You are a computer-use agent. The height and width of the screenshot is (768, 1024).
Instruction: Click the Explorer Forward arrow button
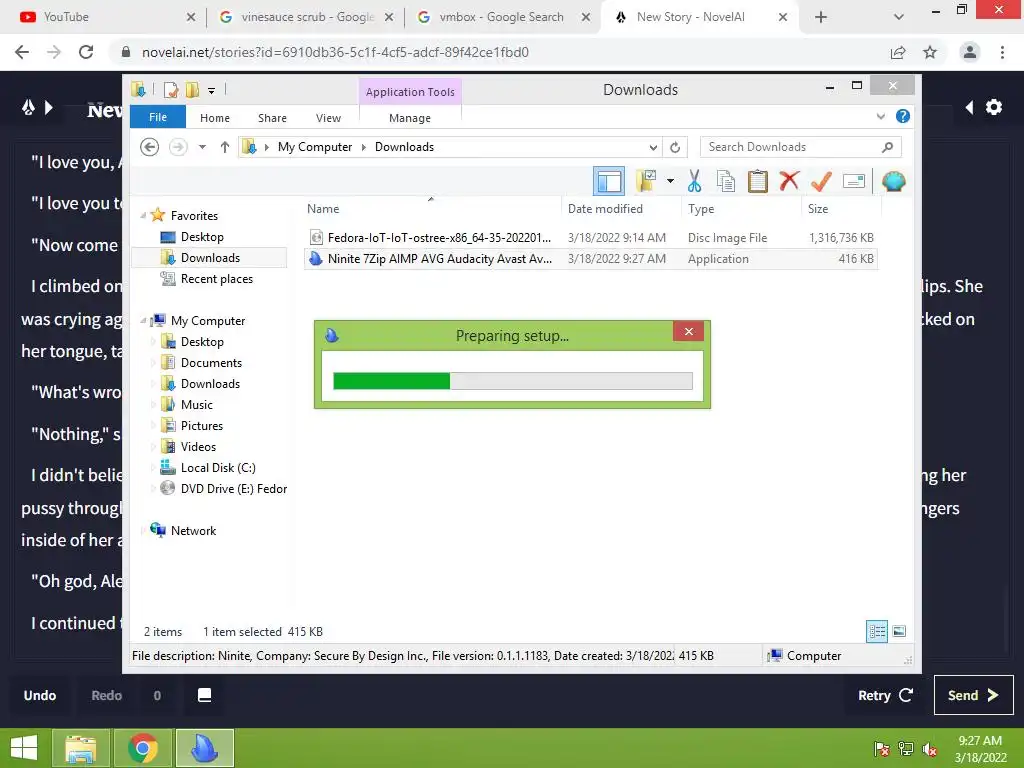tap(178, 147)
